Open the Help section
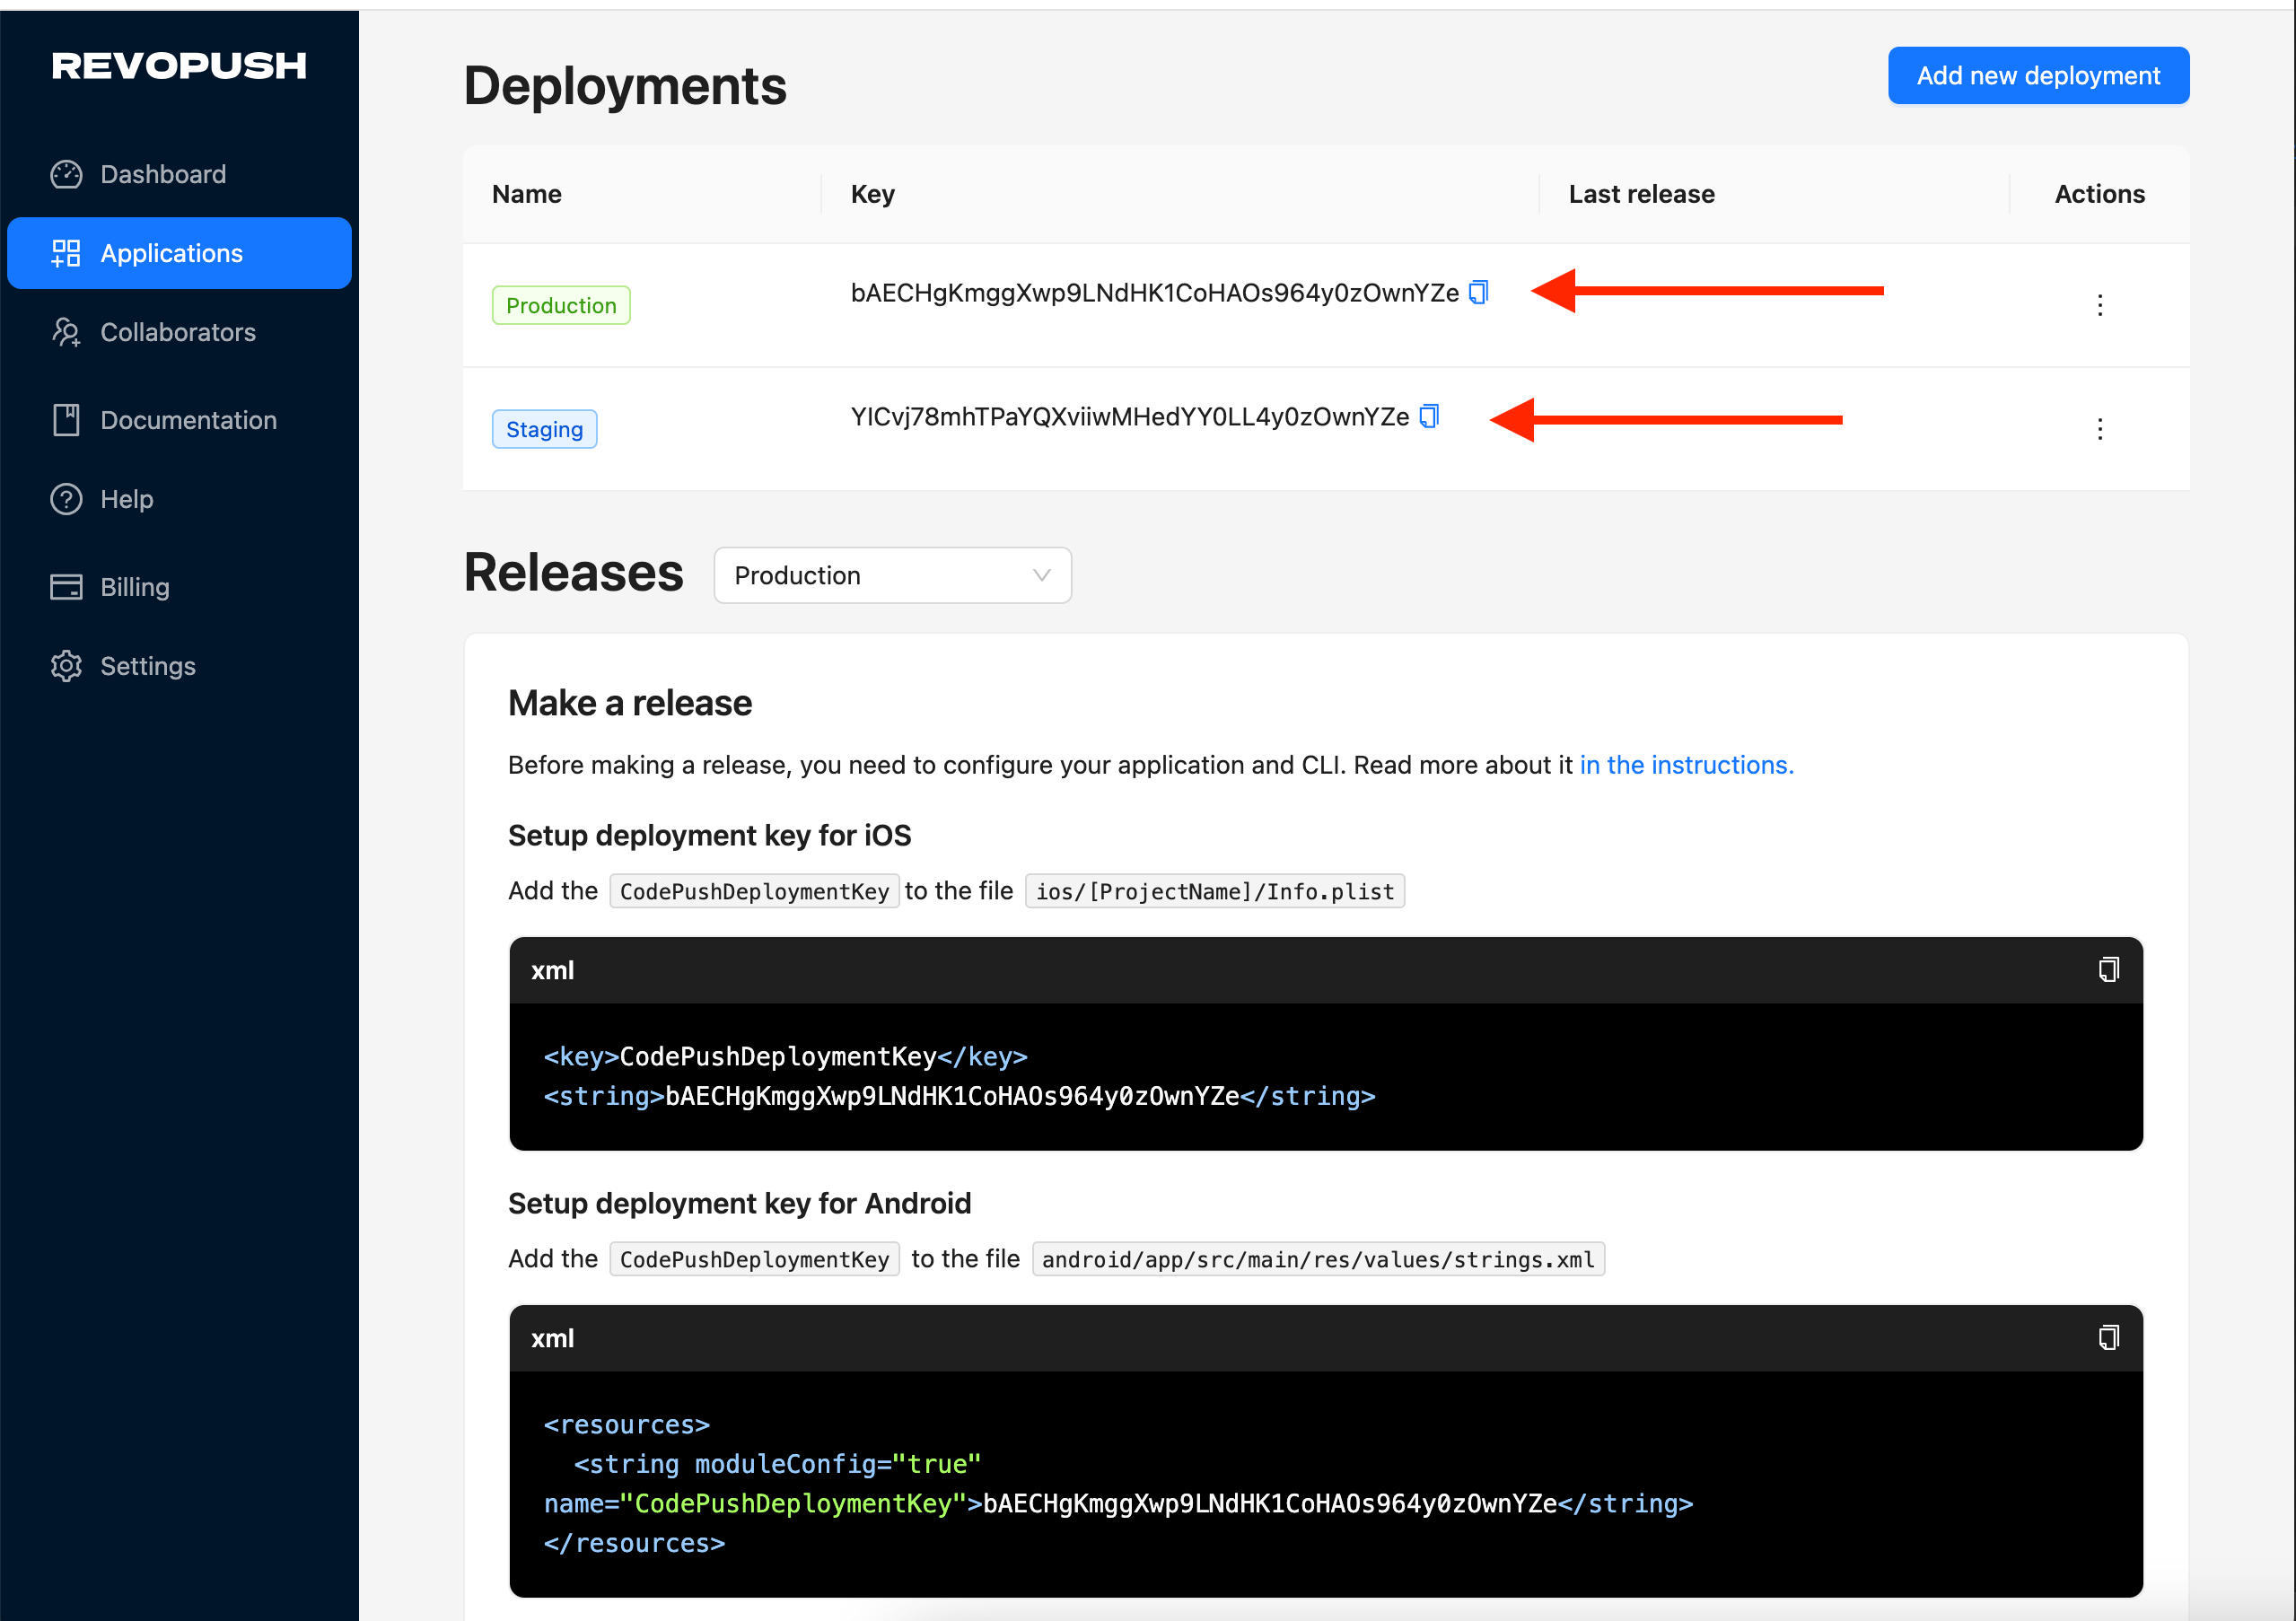Image resolution: width=2296 pixels, height=1621 pixels. point(126,498)
